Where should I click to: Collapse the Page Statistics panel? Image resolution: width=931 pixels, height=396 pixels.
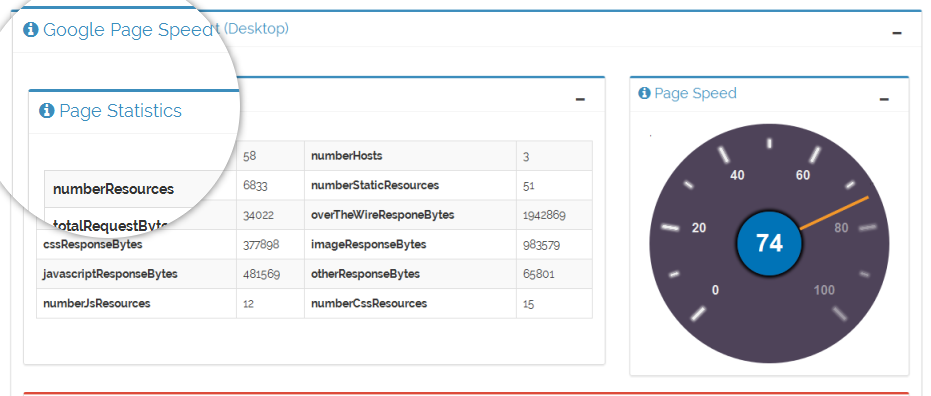[580, 99]
